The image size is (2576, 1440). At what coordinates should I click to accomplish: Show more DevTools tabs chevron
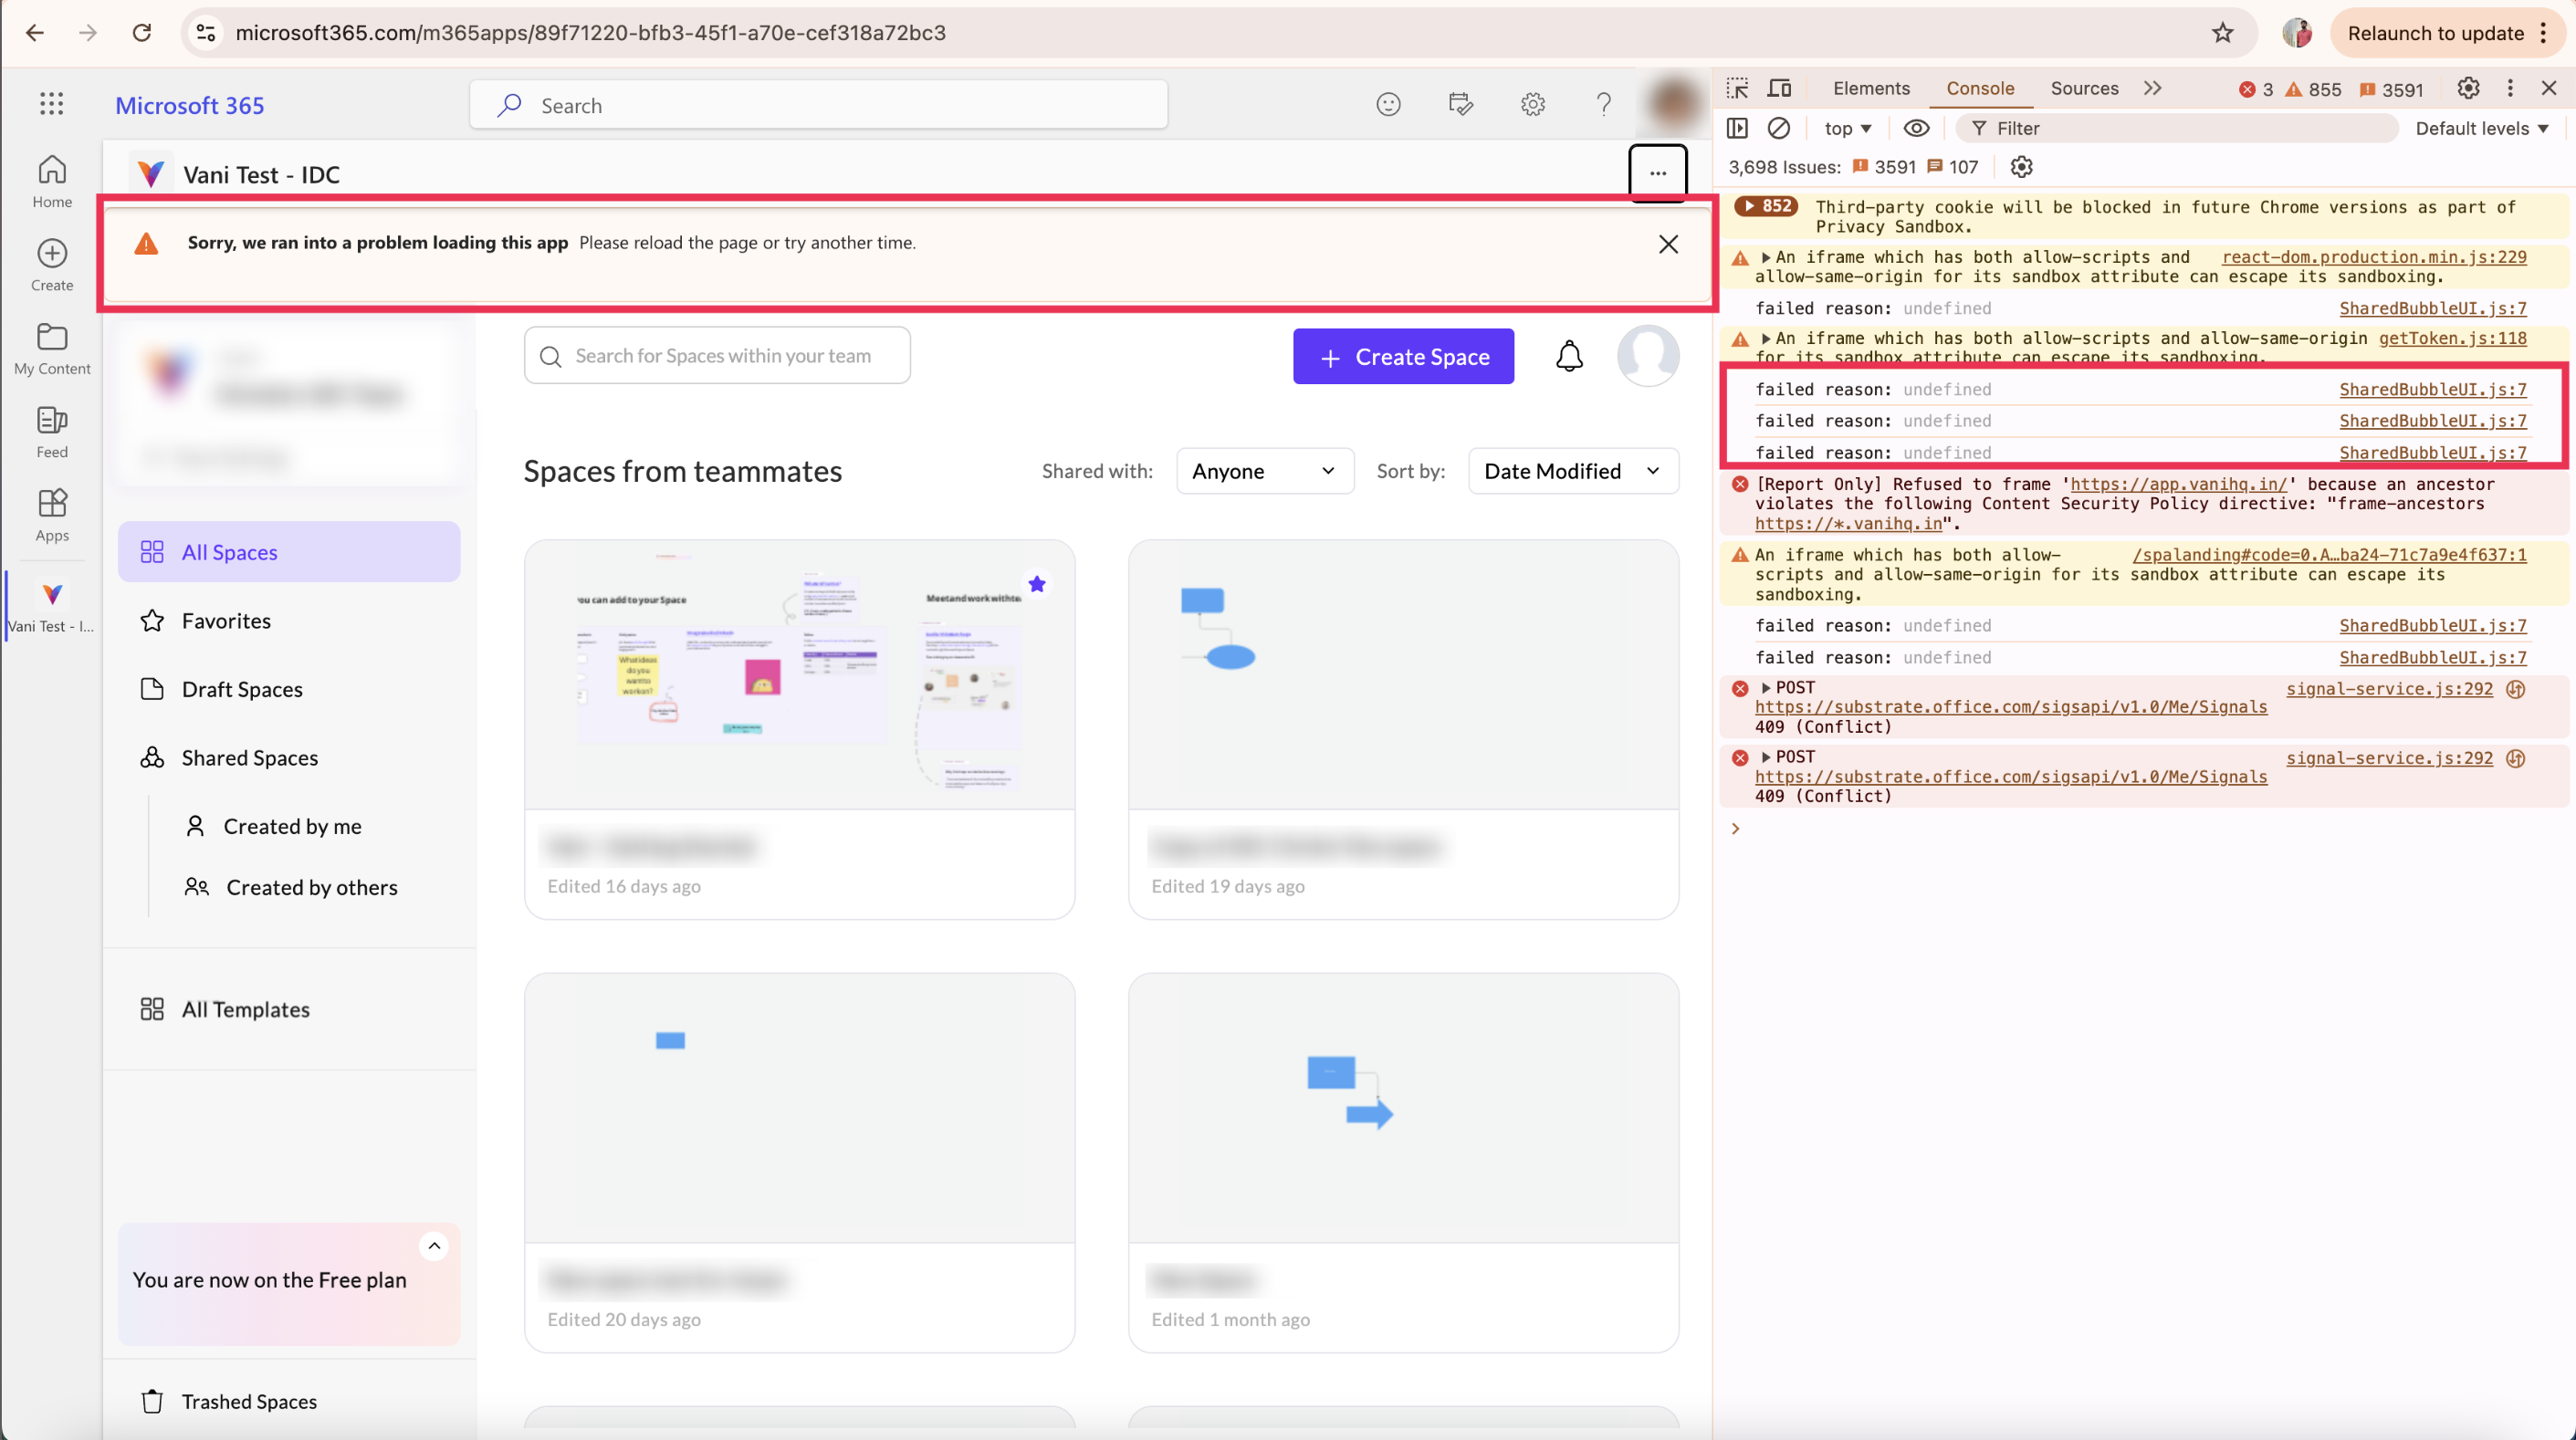[2153, 88]
